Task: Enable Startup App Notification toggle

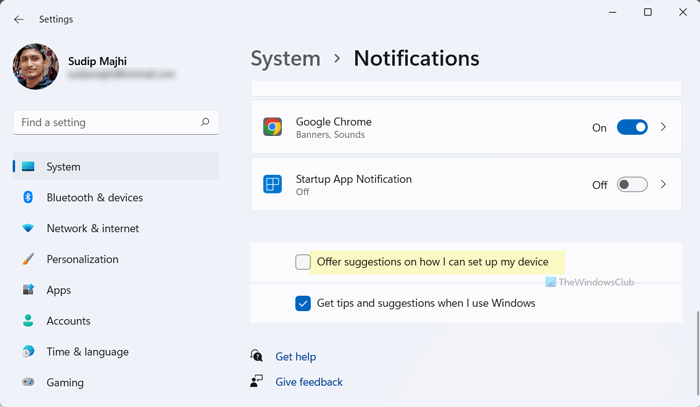Action: tap(632, 185)
